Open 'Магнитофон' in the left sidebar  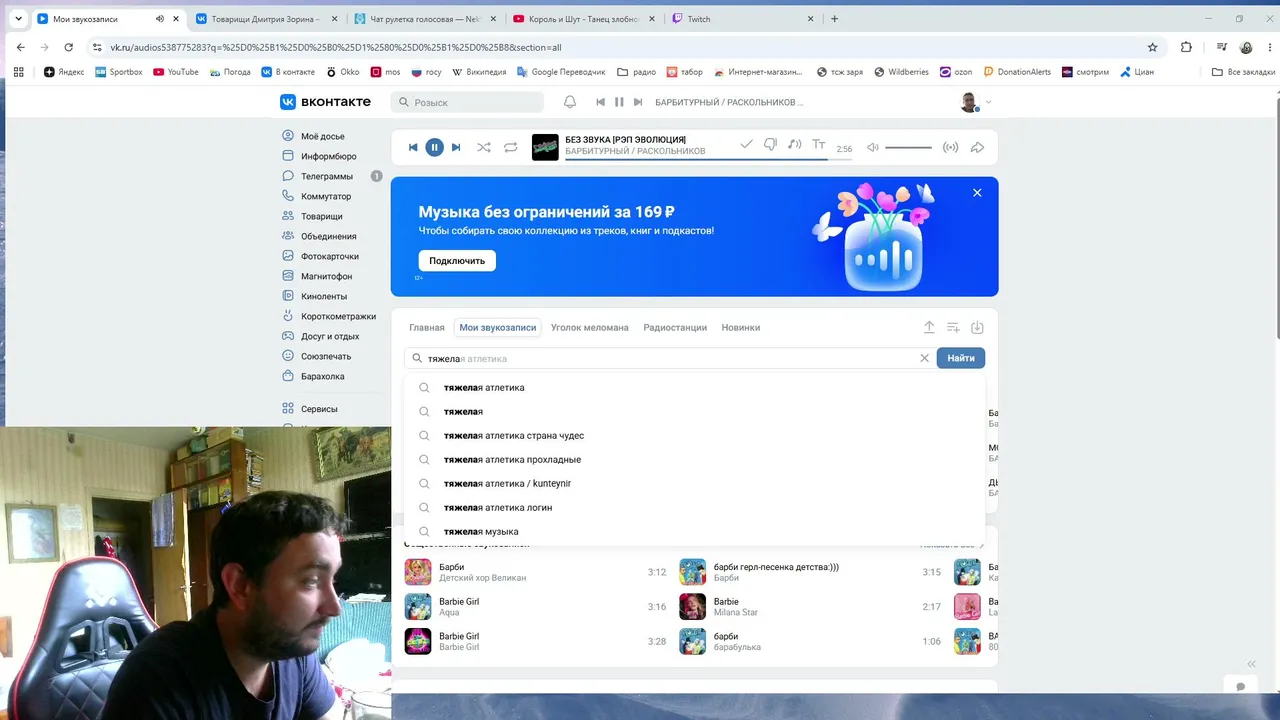327,276
